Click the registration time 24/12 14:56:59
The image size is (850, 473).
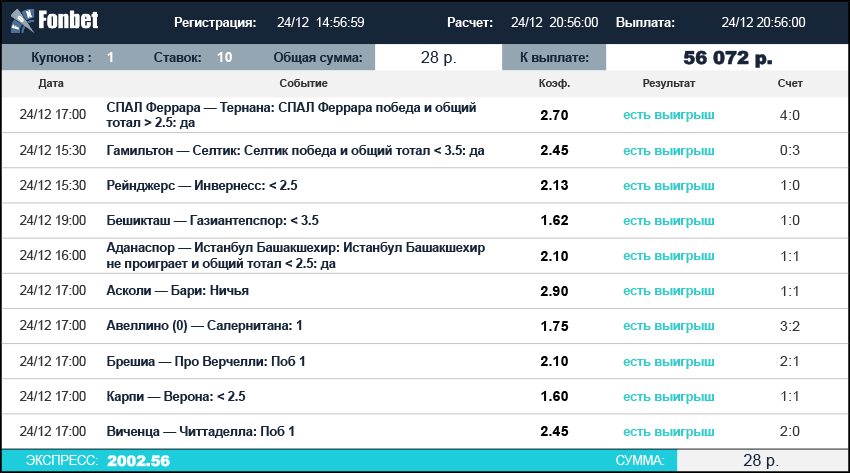[x=320, y=22]
